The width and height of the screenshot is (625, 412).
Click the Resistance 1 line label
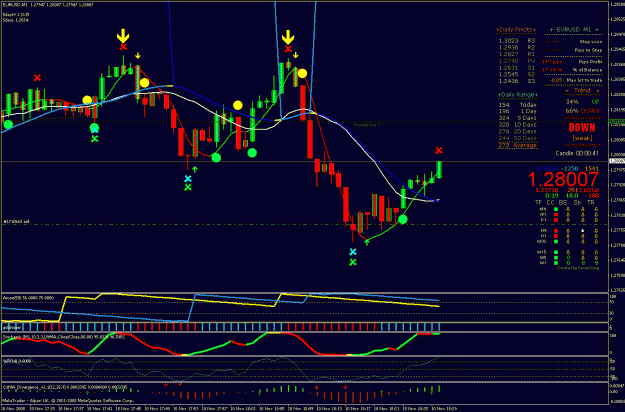[367, 125]
